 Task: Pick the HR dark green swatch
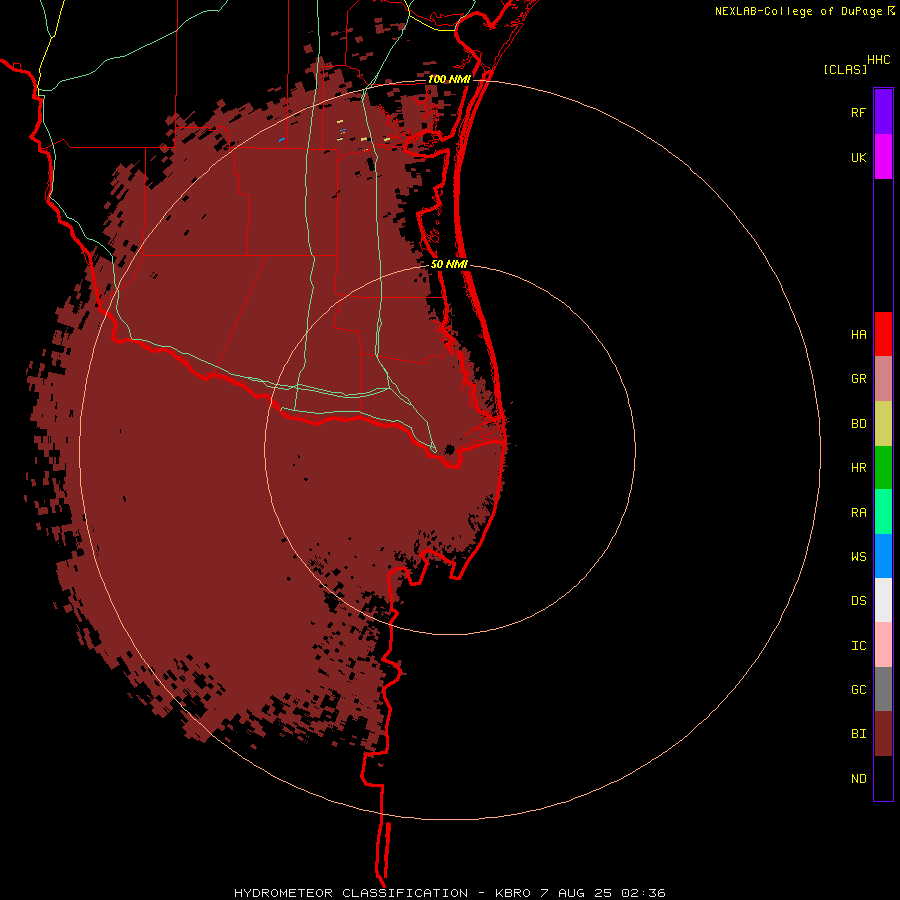pyautogui.click(x=883, y=468)
